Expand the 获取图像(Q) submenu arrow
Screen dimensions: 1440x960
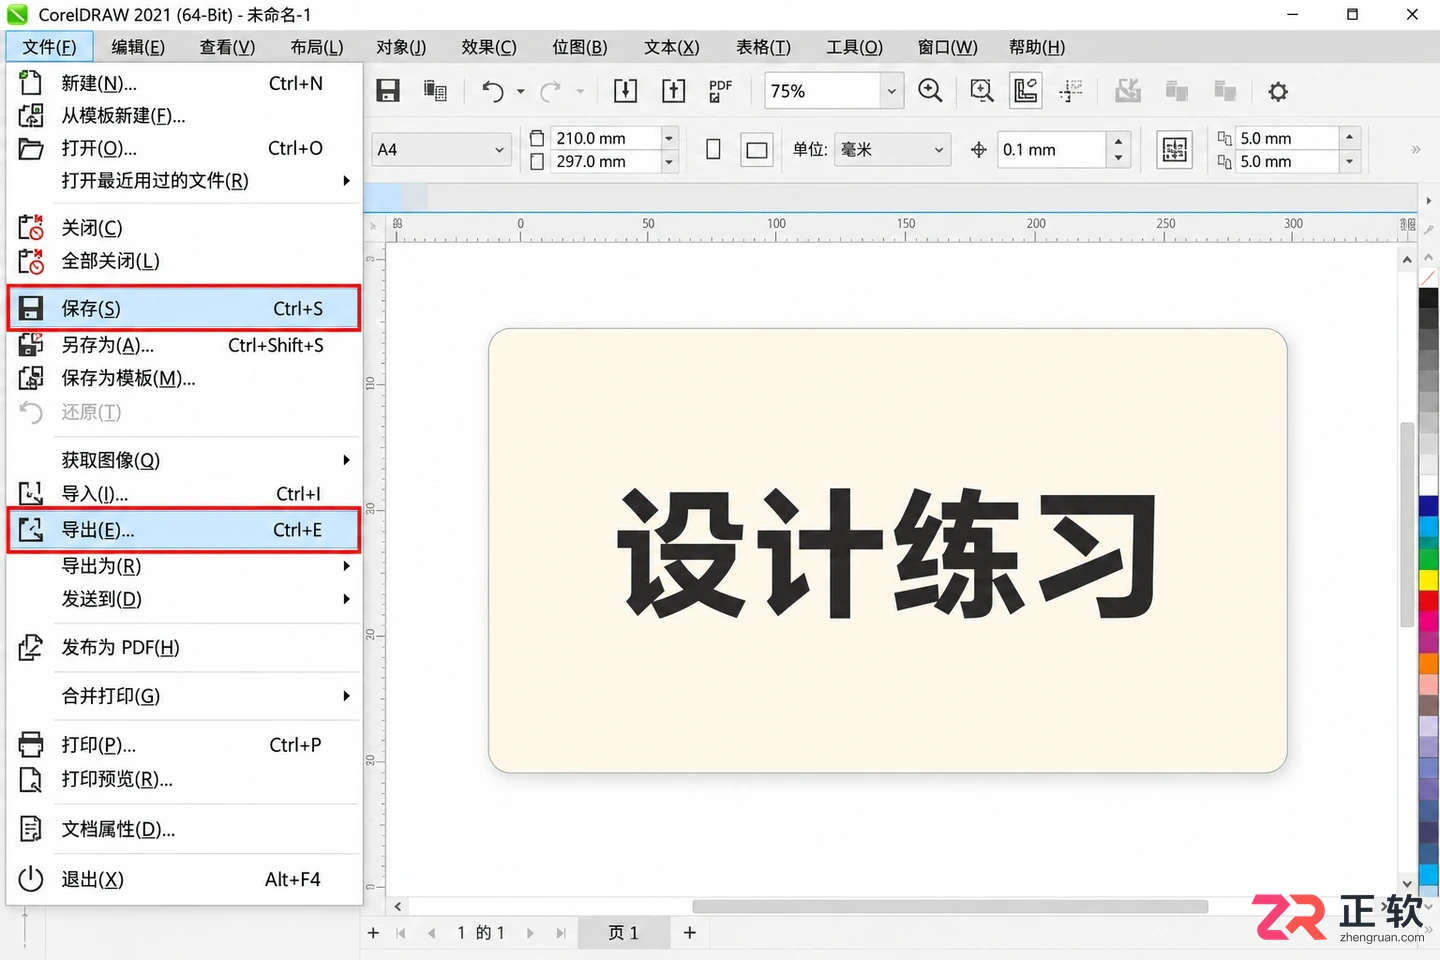pyautogui.click(x=346, y=460)
